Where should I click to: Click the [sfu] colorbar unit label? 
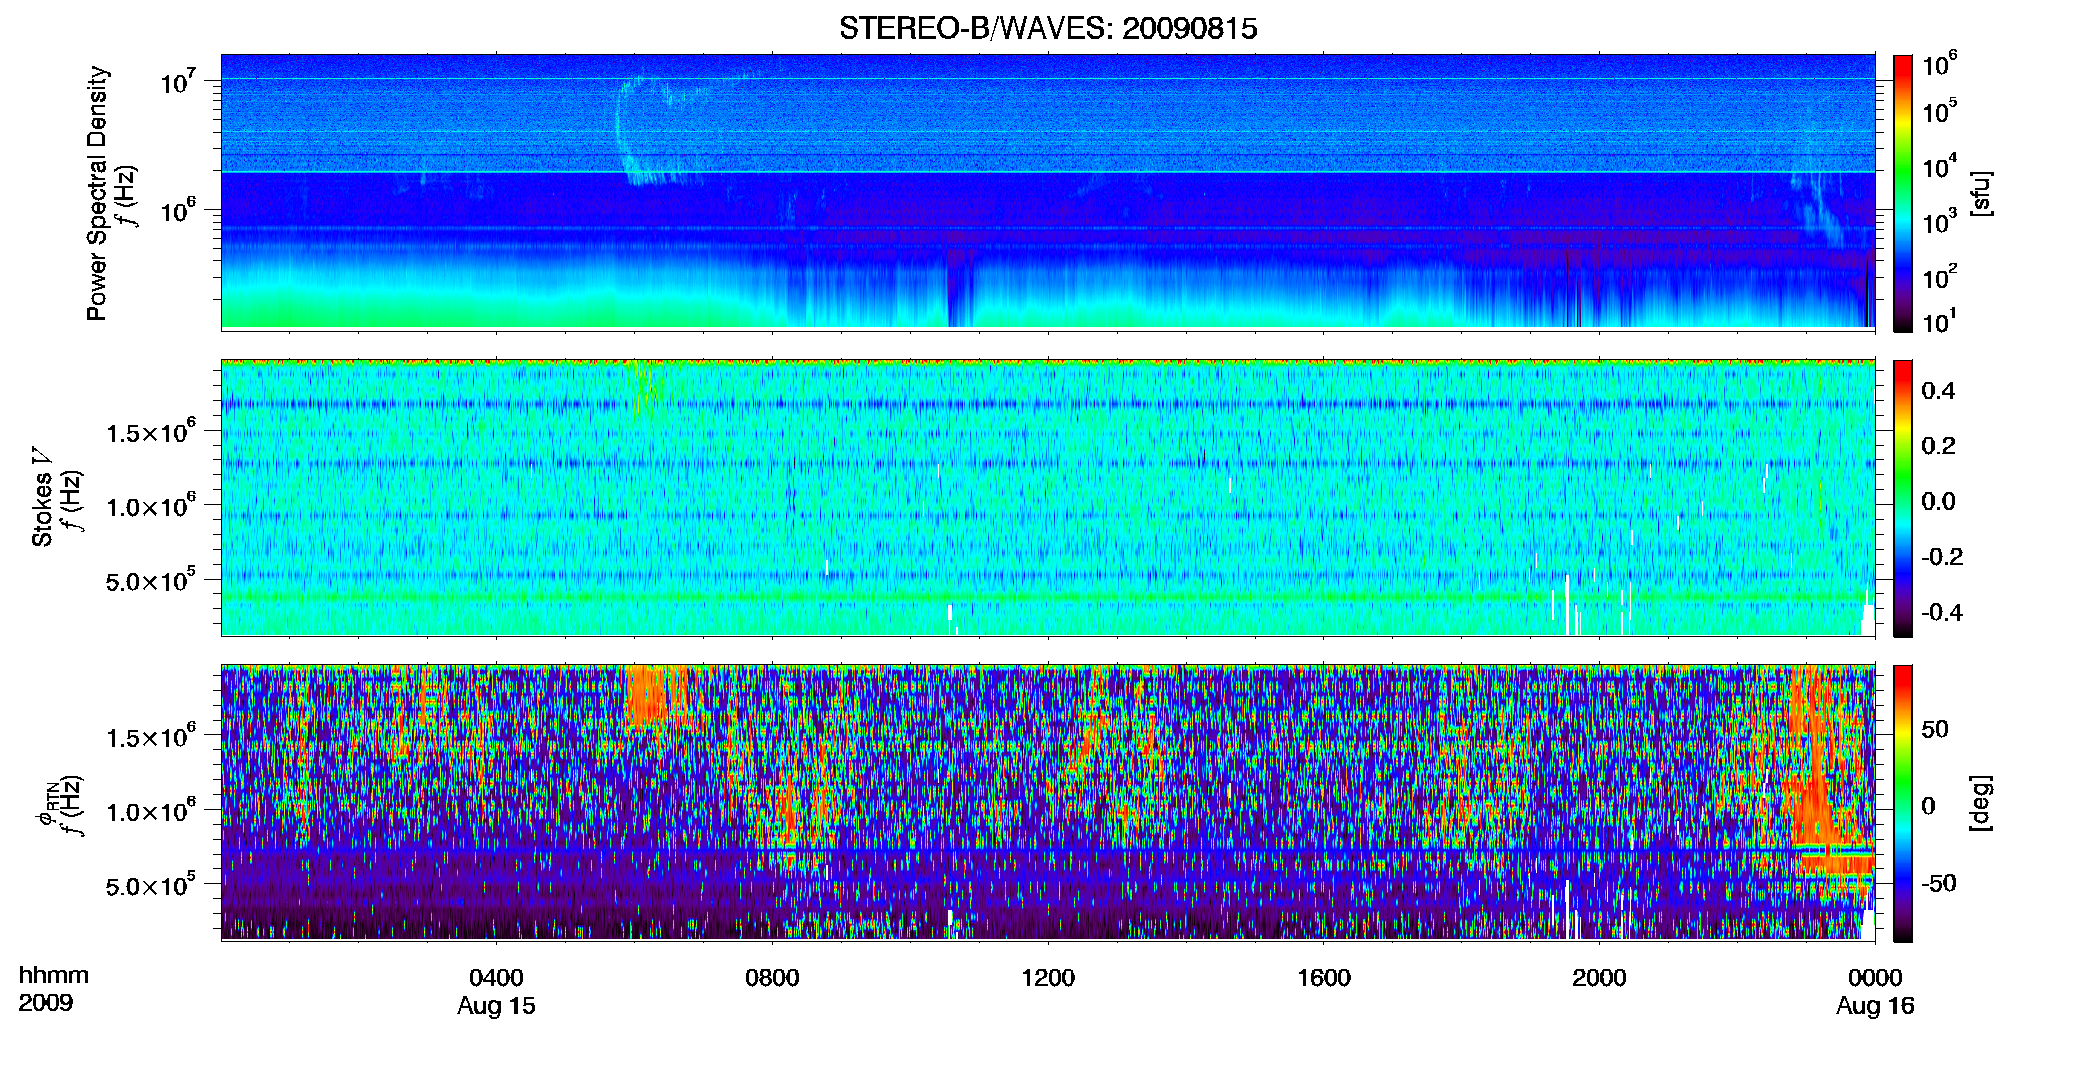(1981, 193)
